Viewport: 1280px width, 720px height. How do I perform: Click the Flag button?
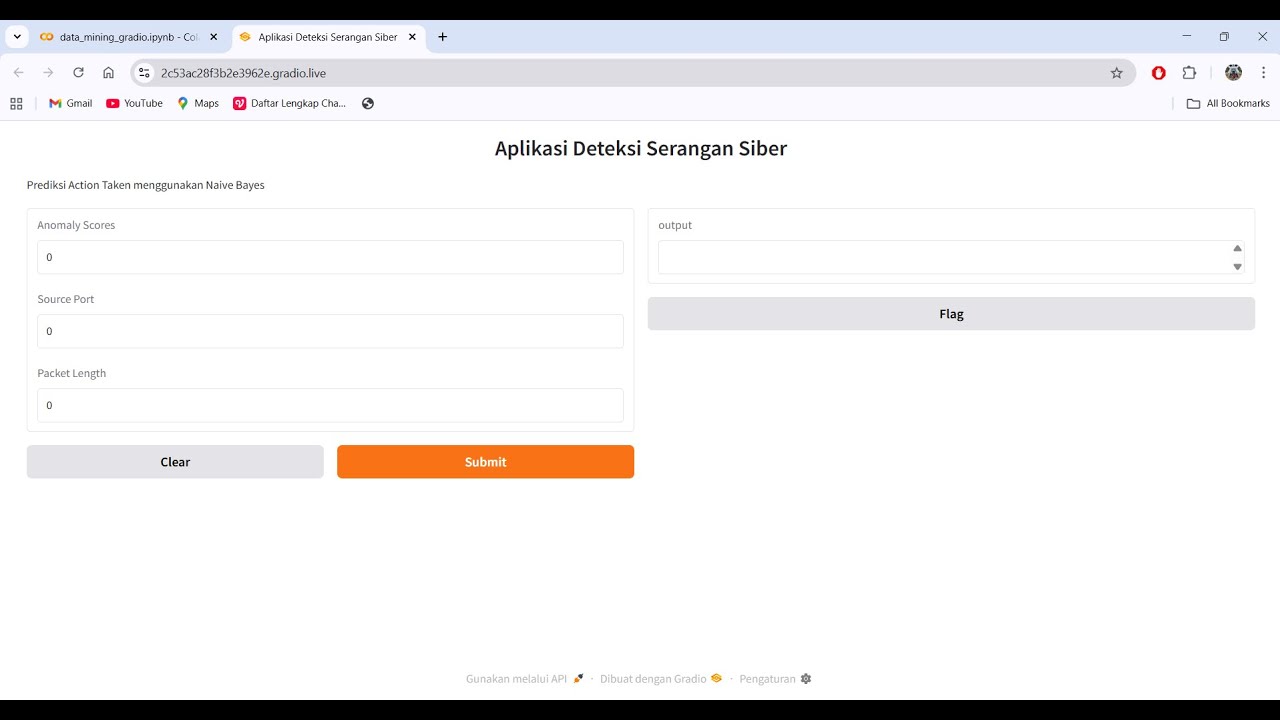[x=951, y=314]
